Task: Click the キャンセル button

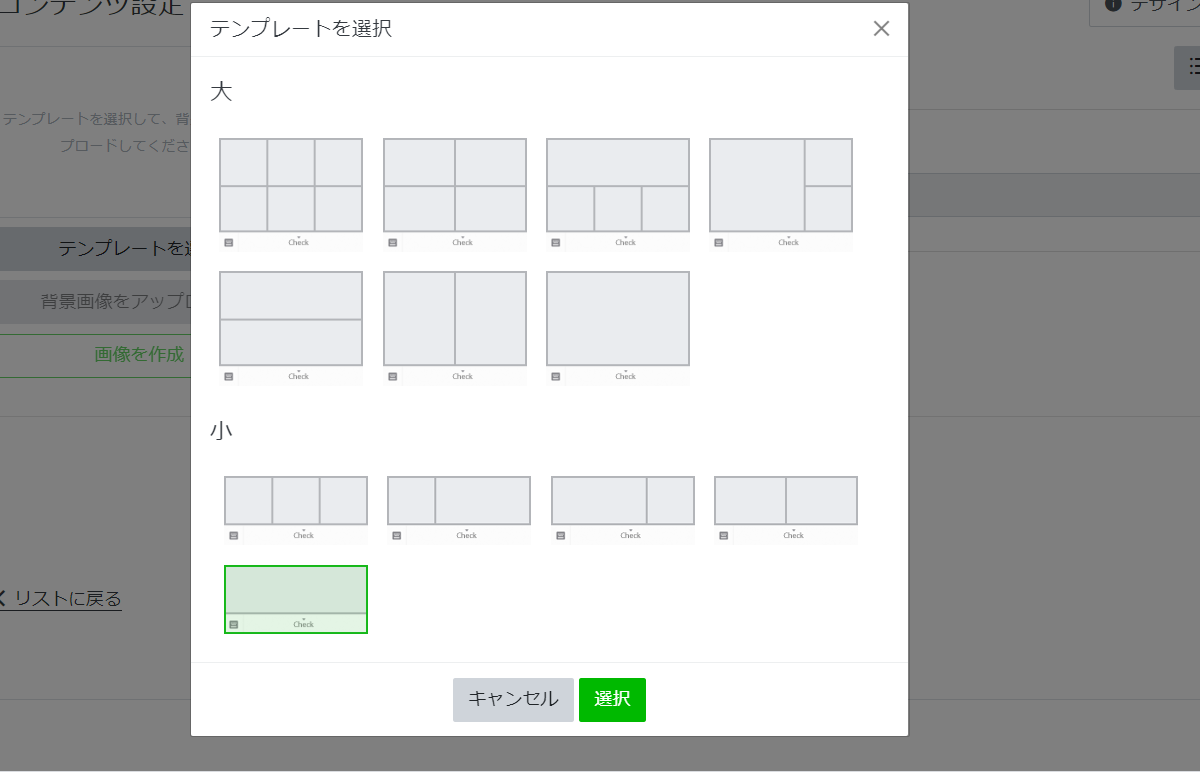Action: point(513,700)
